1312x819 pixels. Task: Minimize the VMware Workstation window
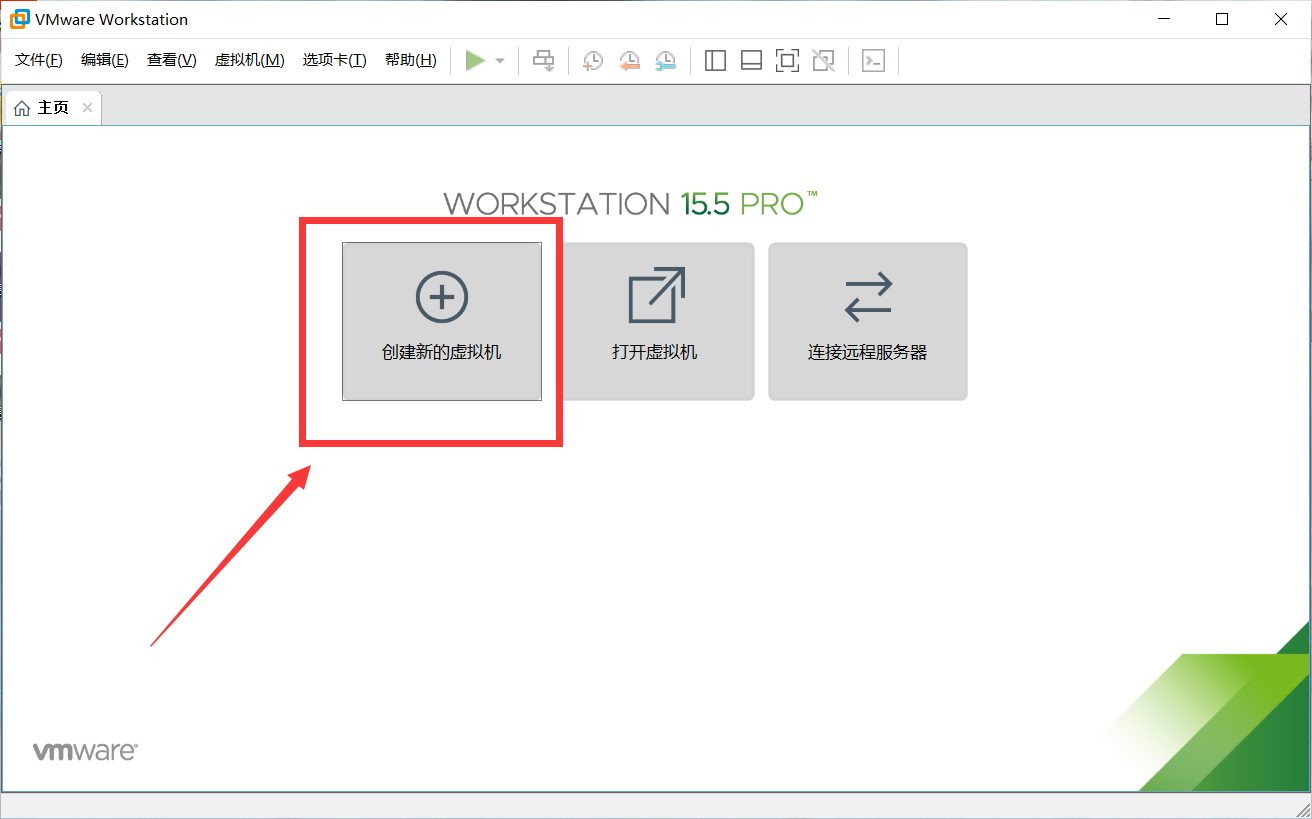coord(1165,19)
